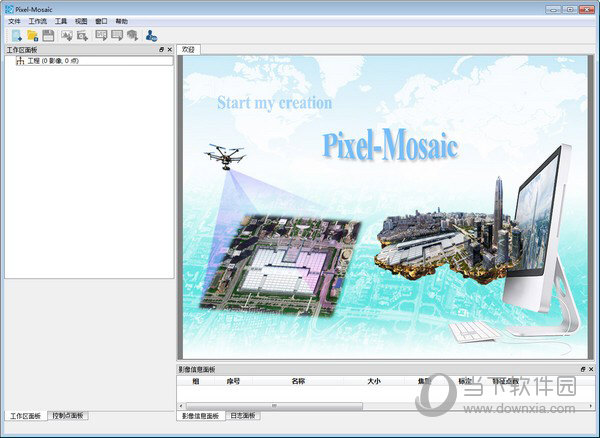Click the scroll-right arrow in image info table
The image size is (600, 438).
point(591,406)
